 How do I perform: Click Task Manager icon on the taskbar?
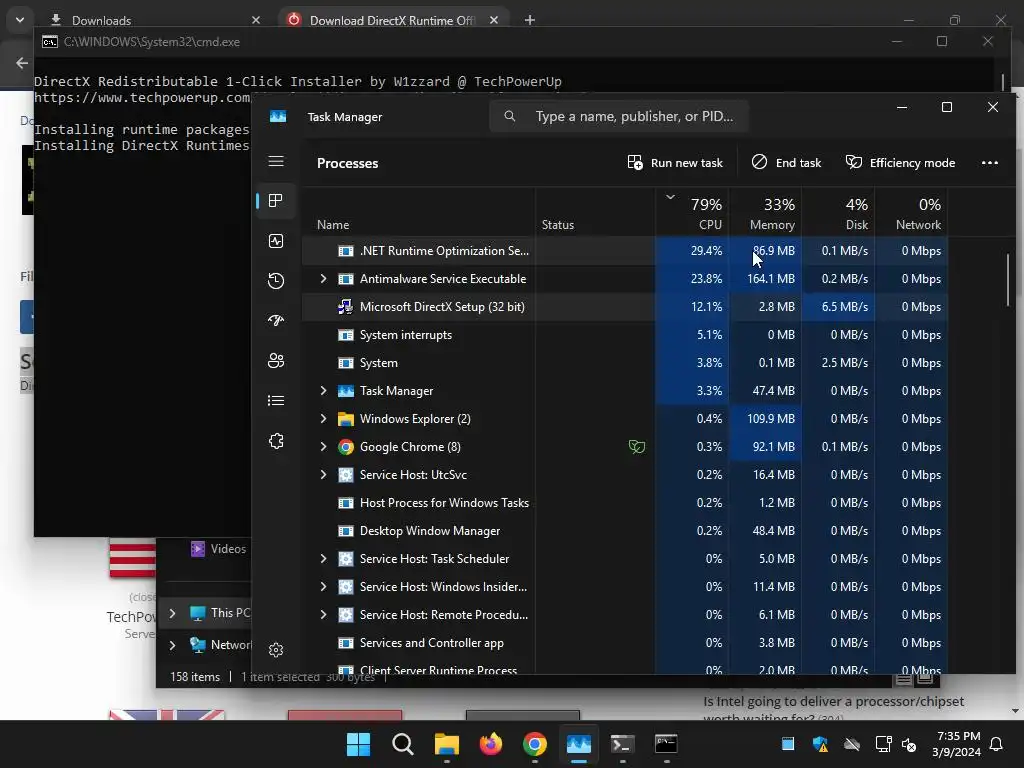pyautogui.click(x=579, y=744)
